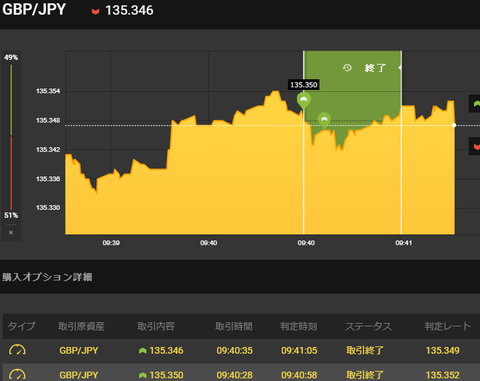The height and width of the screenshot is (381, 480).
Task: Click the 51% sell sentiment value
Action: [x=11, y=215]
